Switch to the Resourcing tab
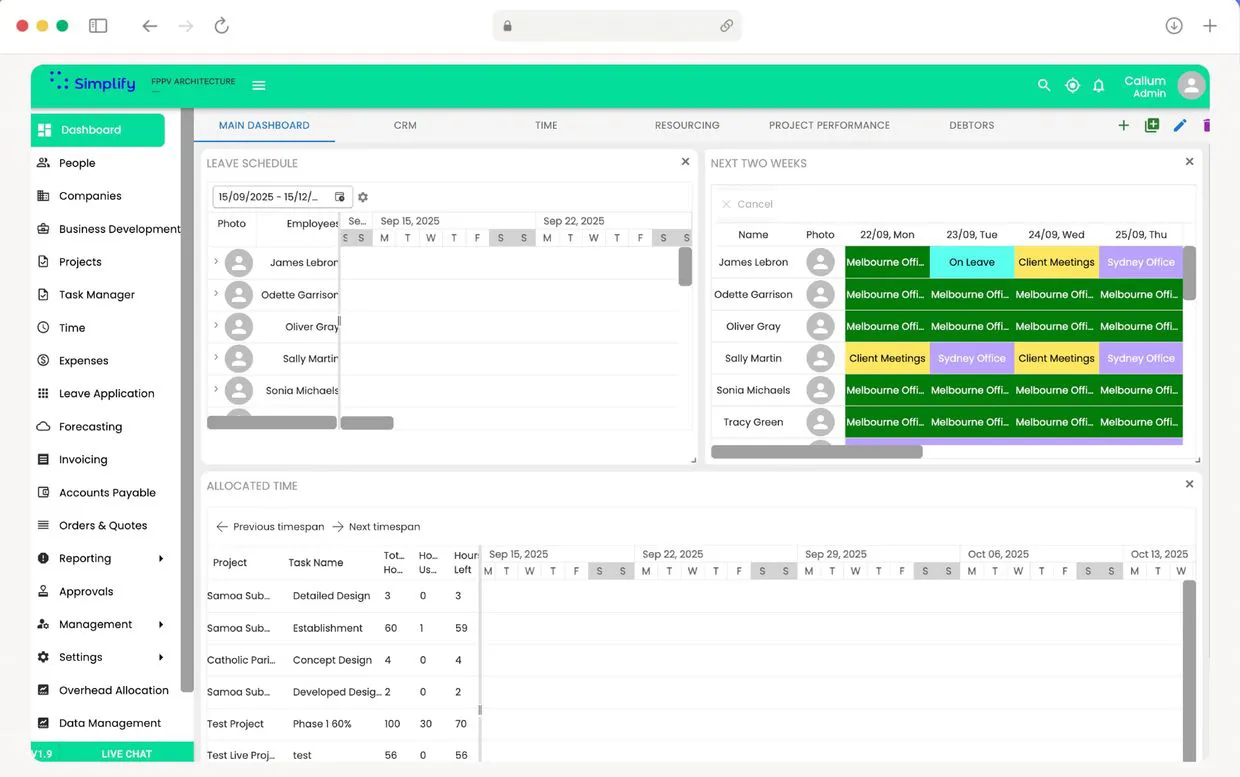 point(687,126)
